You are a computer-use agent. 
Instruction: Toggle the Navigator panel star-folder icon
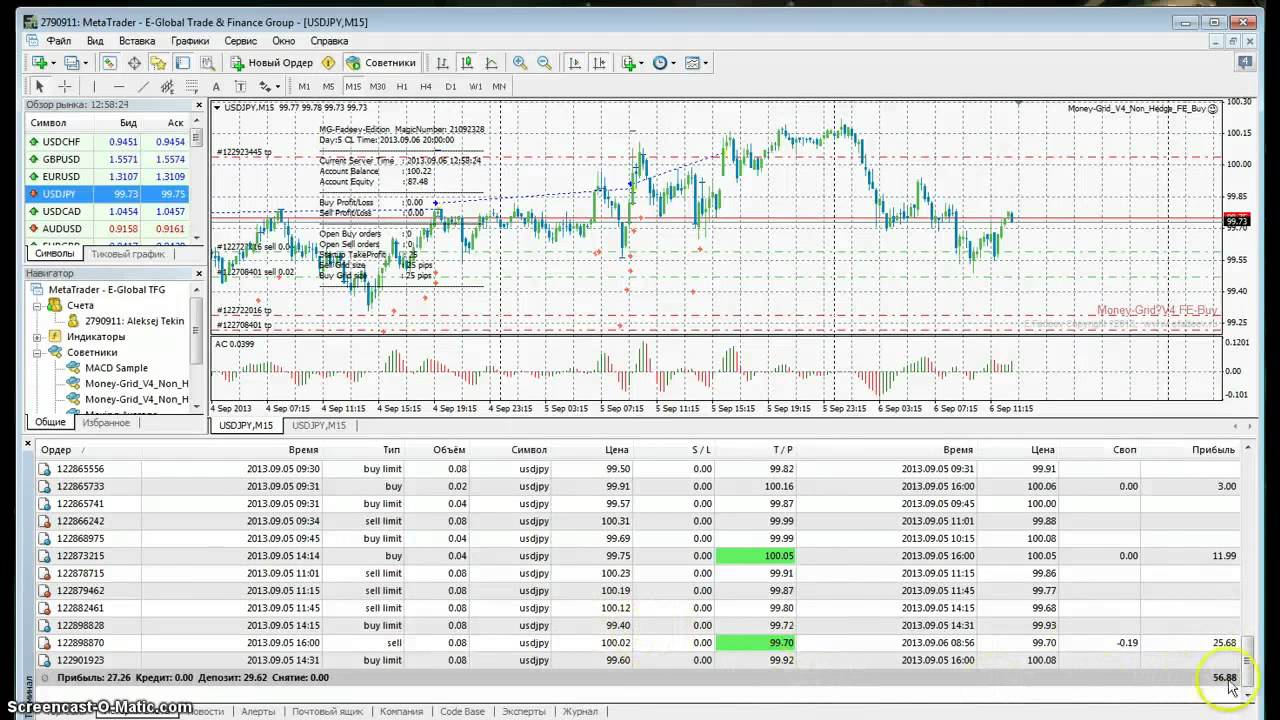point(158,62)
